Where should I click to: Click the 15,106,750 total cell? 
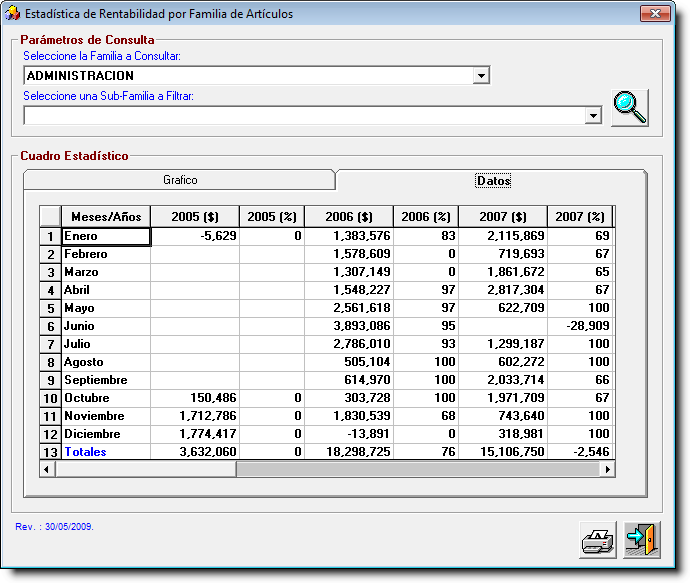(503, 452)
